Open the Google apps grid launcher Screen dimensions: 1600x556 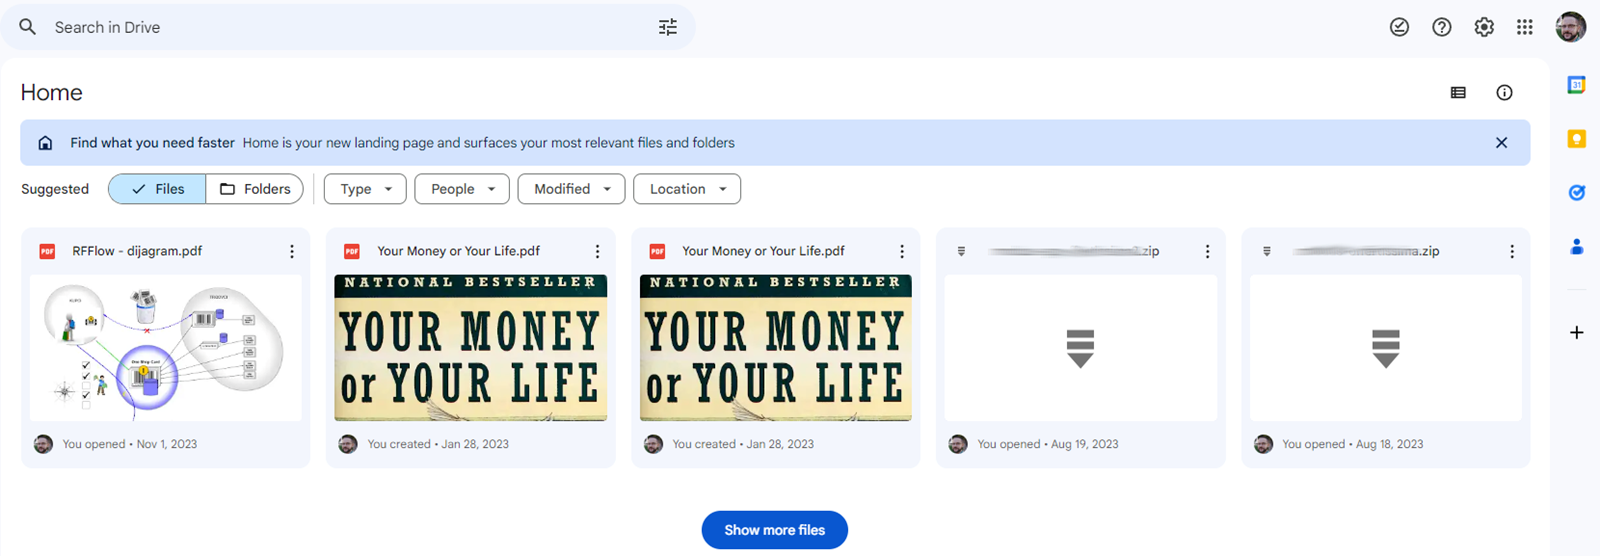click(x=1524, y=27)
